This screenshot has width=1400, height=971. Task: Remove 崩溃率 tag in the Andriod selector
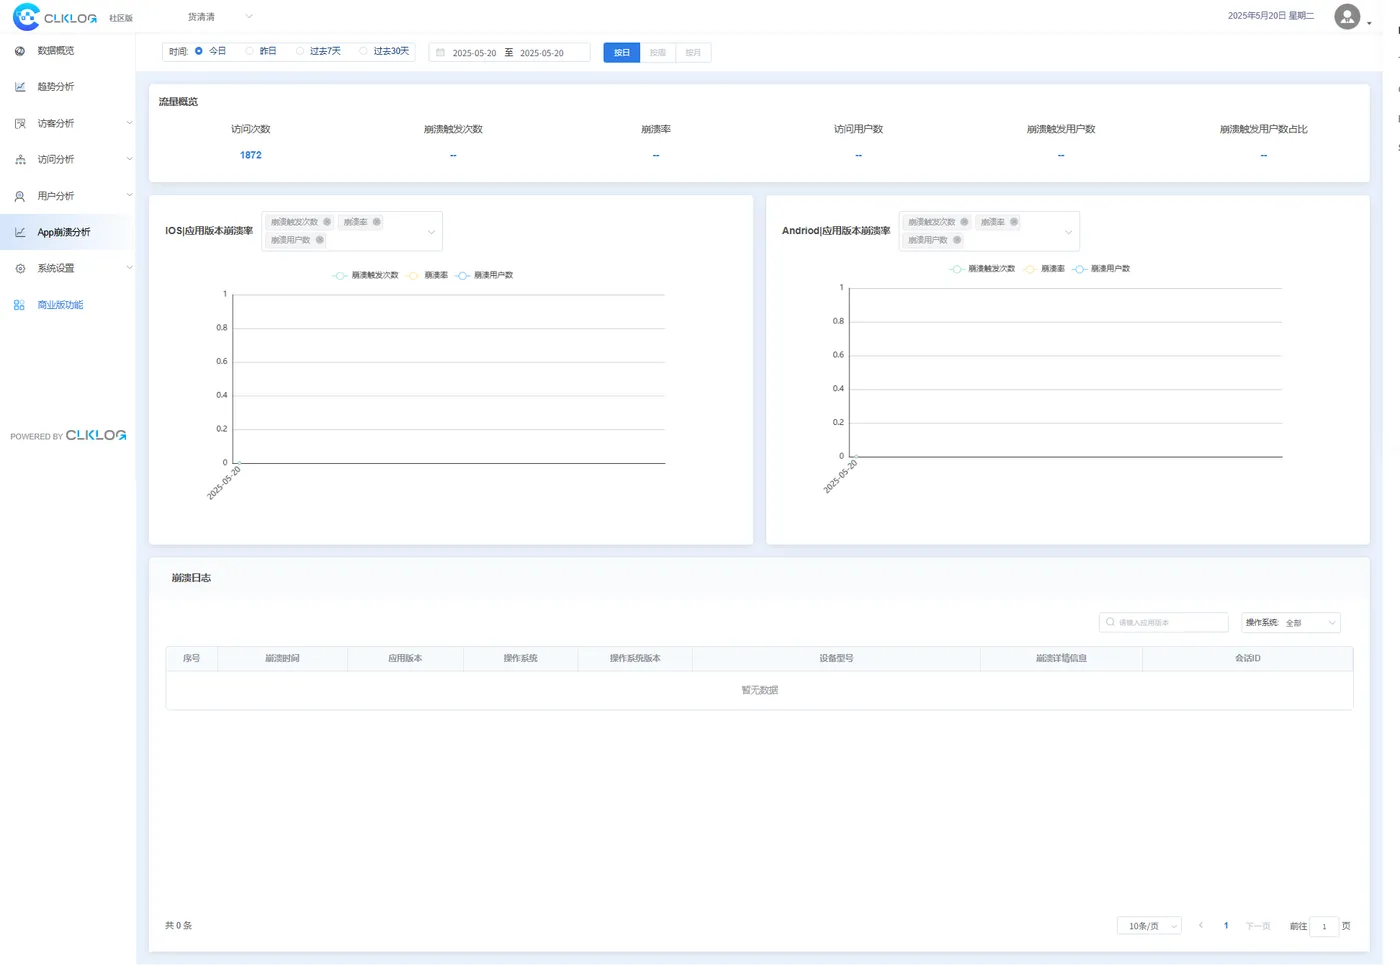pyautogui.click(x=1014, y=222)
